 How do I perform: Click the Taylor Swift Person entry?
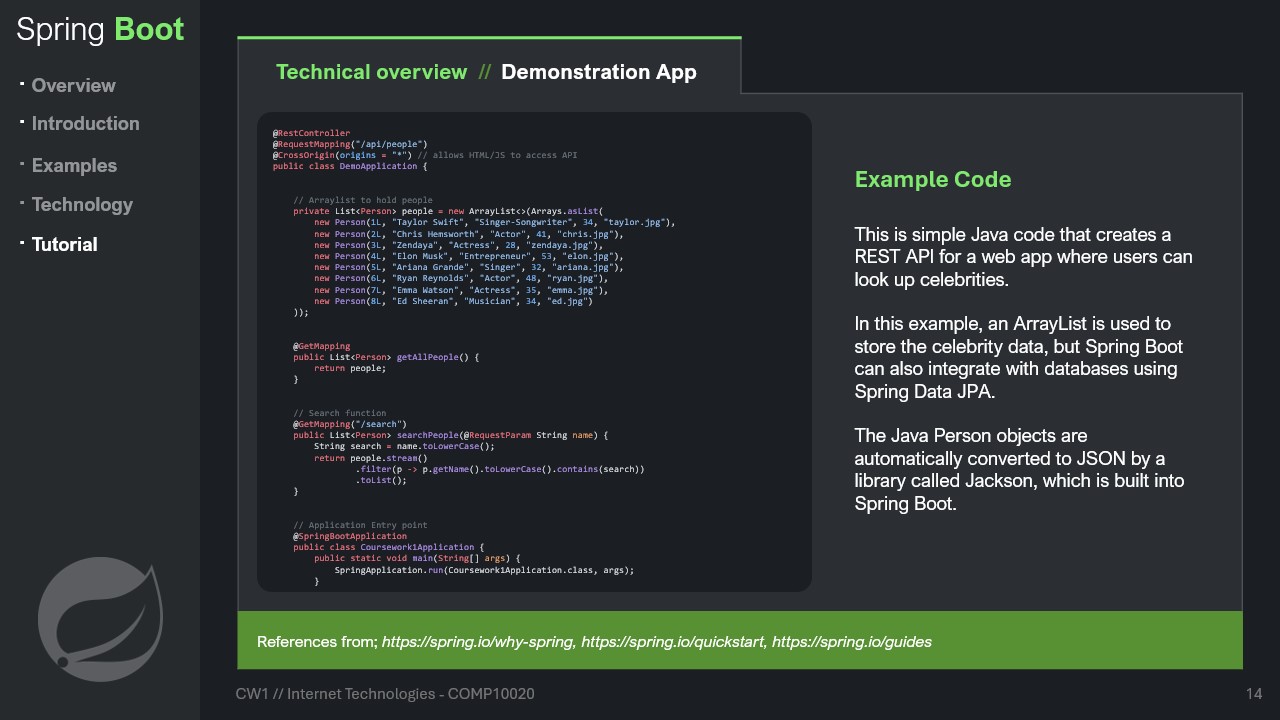click(x=494, y=222)
